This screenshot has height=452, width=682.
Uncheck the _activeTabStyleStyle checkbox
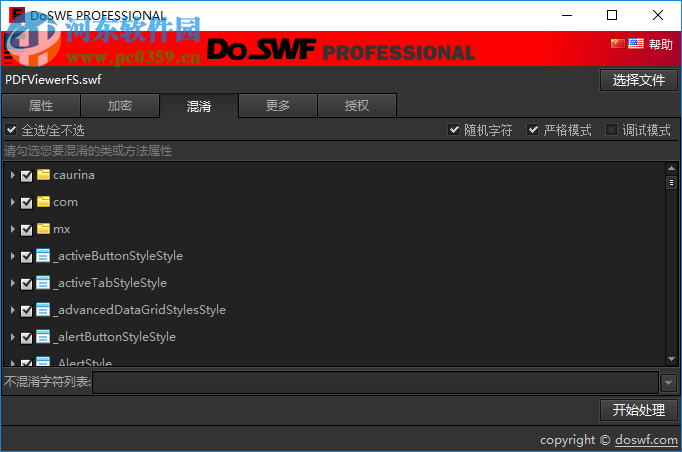coord(27,284)
